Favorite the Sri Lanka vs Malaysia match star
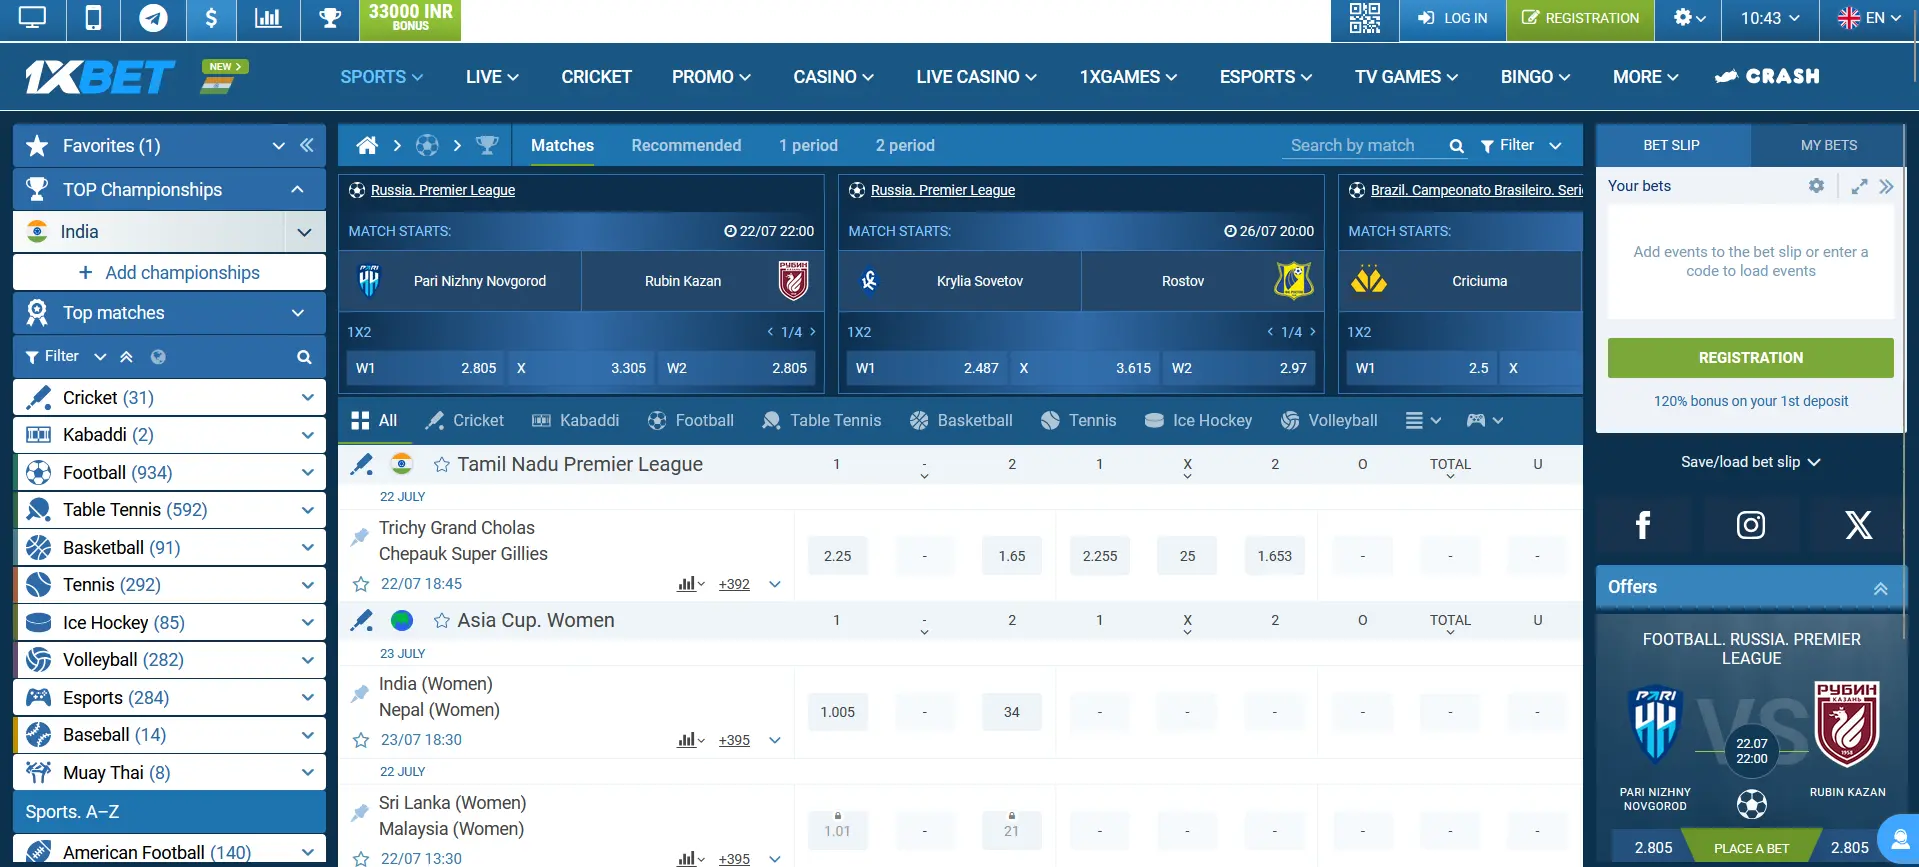Viewport: 1919px width, 867px height. (x=361, y=859)
